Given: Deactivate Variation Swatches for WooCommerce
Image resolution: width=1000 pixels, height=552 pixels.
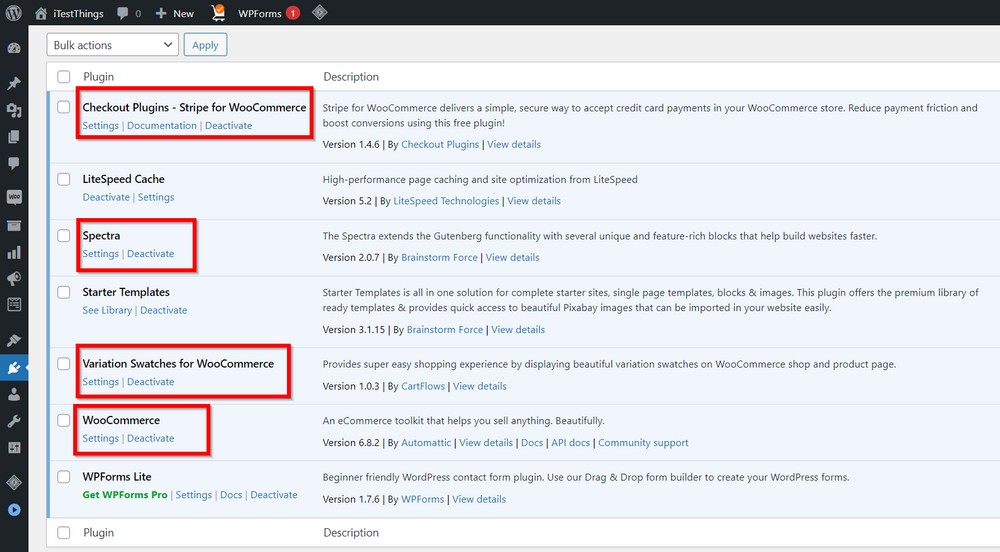Looking at the screenshot, I should point(151,382).
